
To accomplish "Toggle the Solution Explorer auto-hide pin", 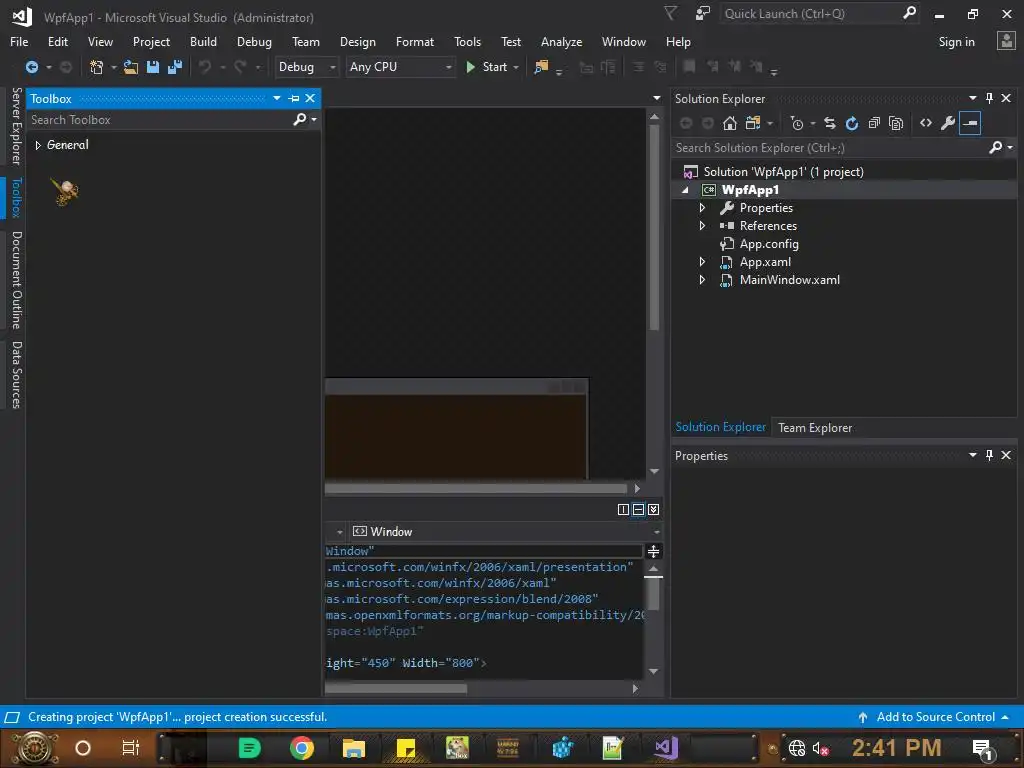I will point(989,98).
